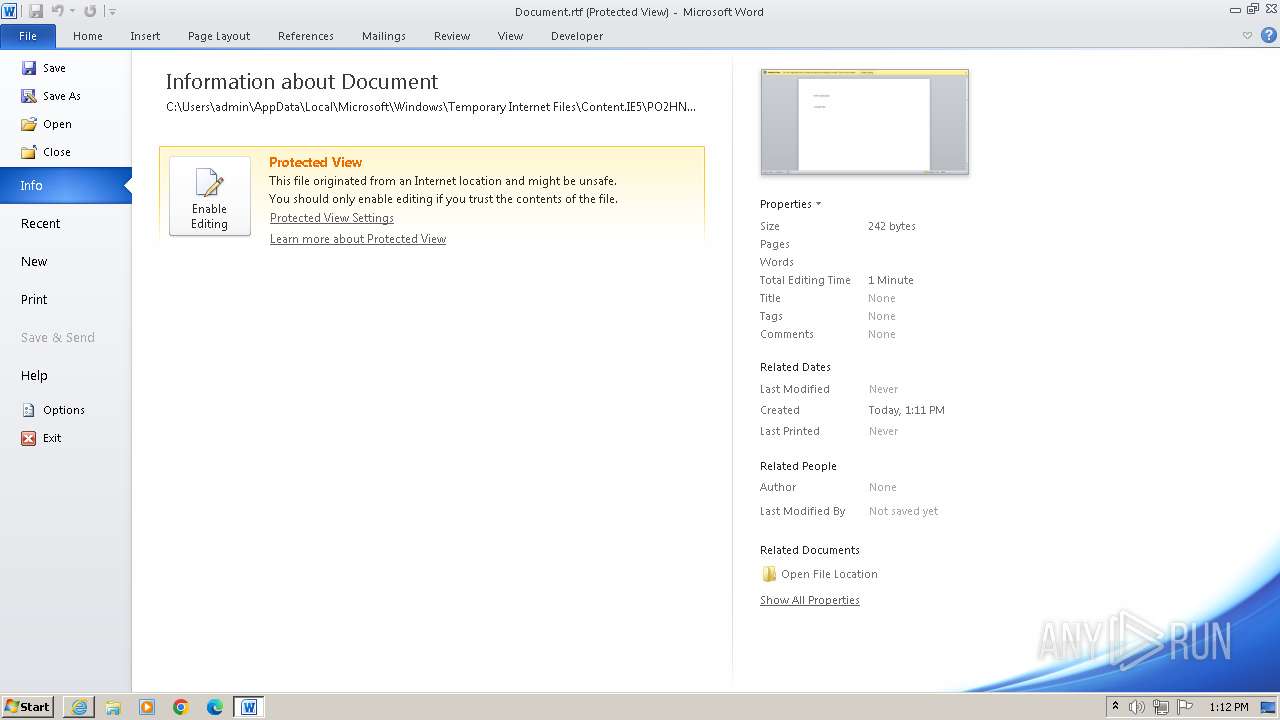
Task: Switch to the Insert tab
Action: [145, 36]
